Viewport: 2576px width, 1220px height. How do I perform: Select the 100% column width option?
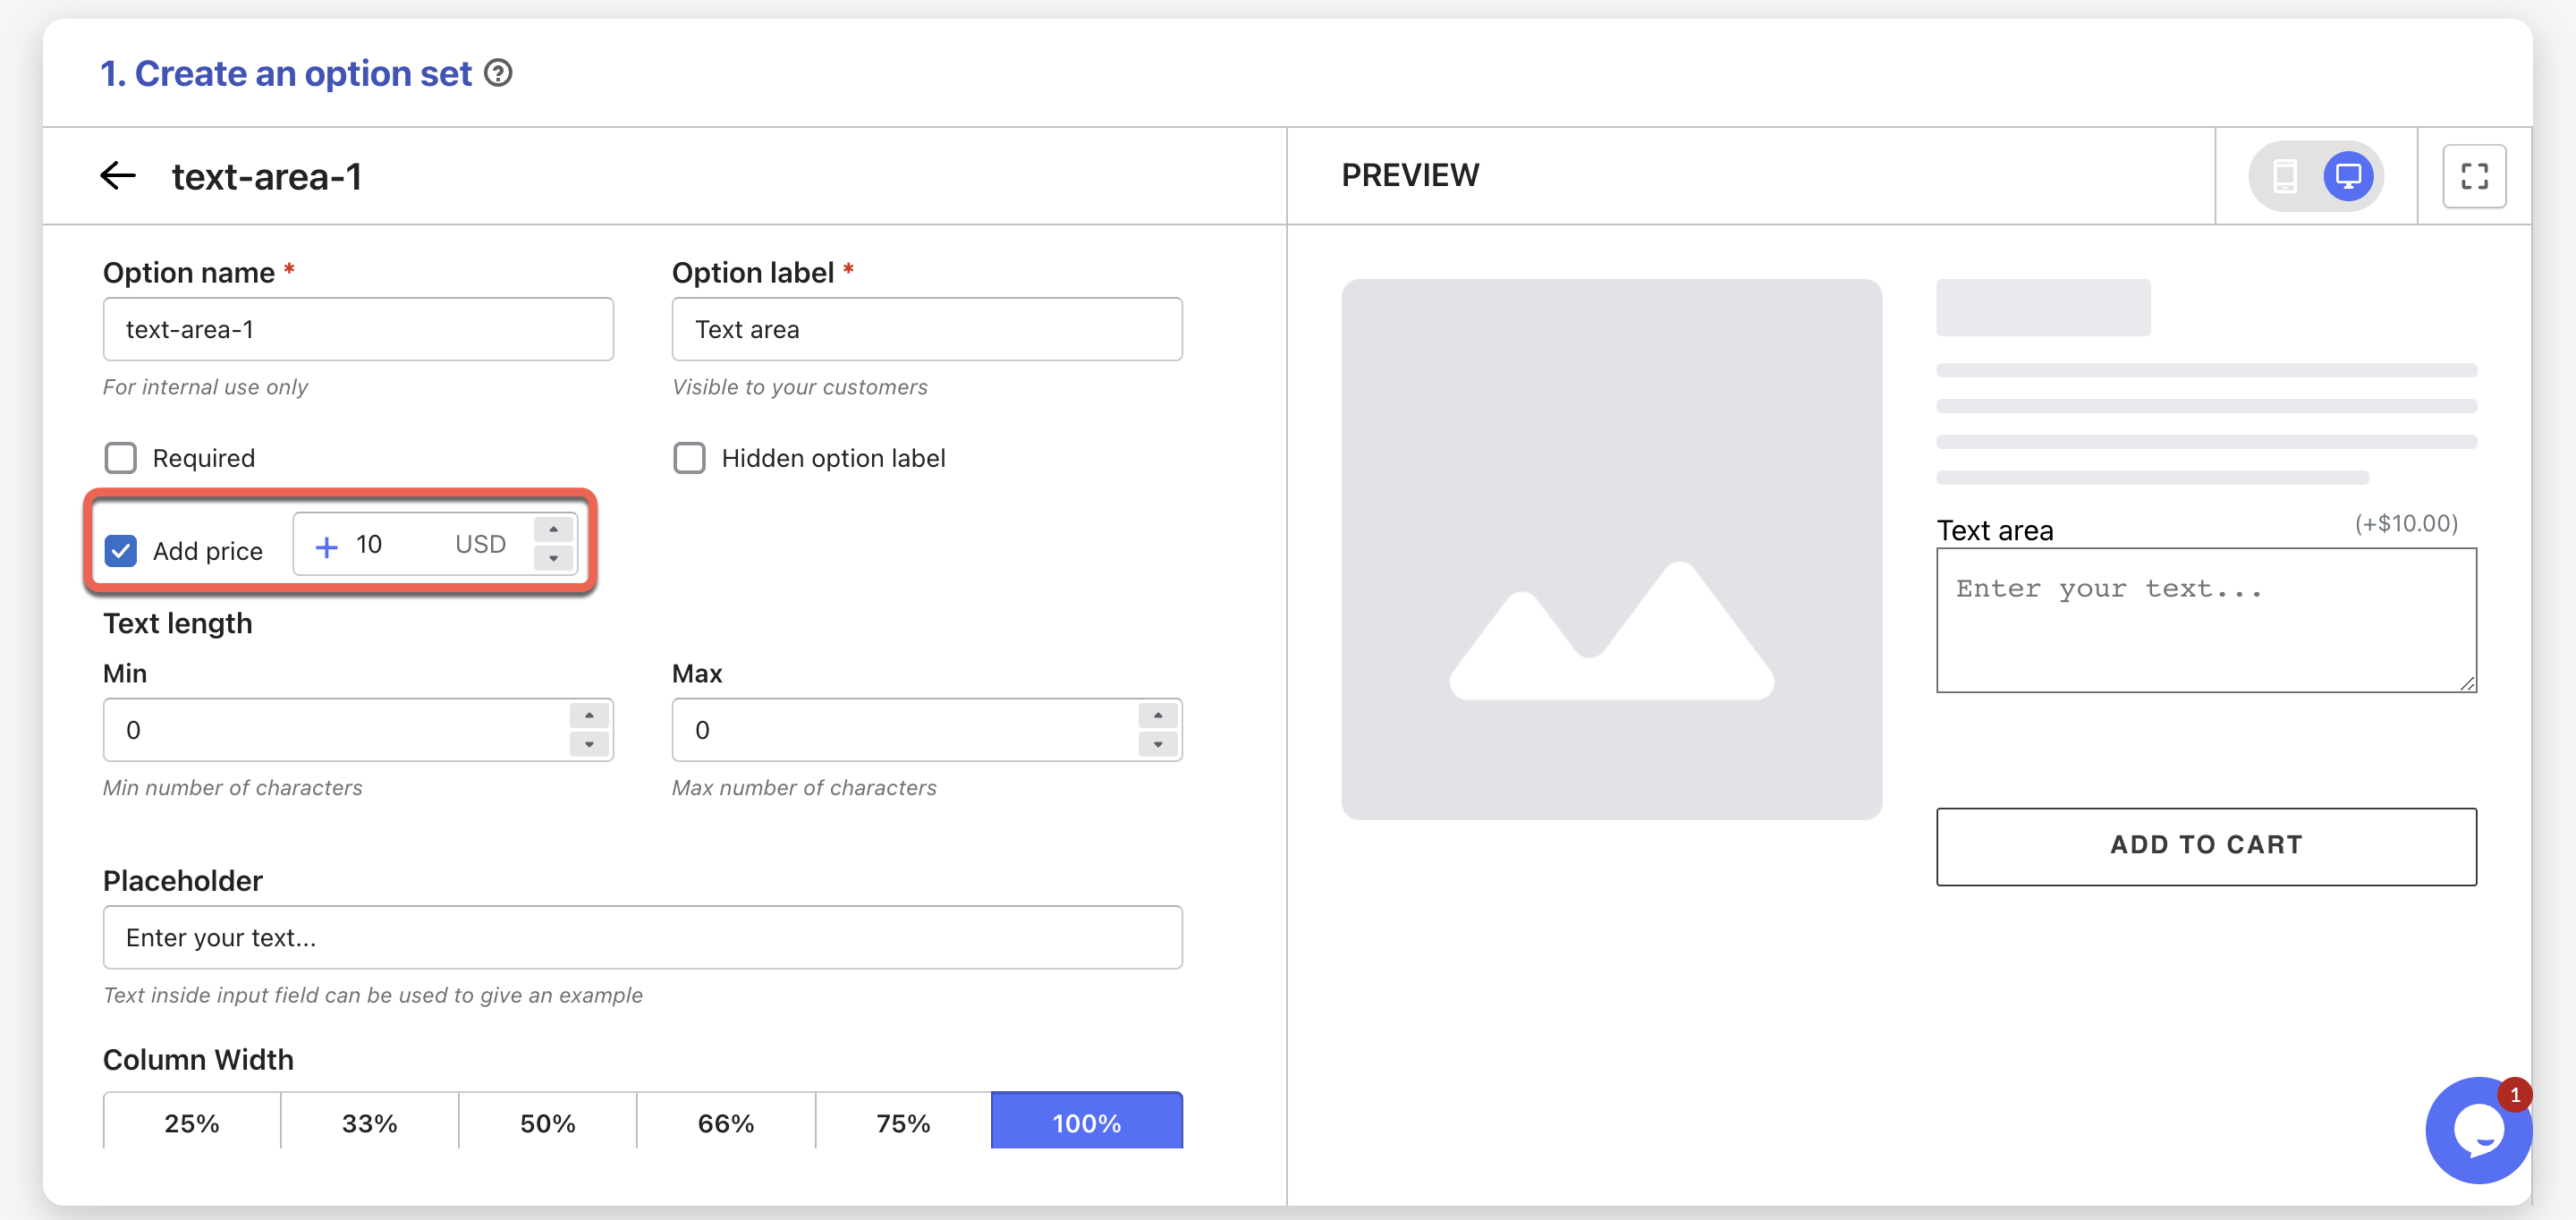(x=1086, y=1123)
